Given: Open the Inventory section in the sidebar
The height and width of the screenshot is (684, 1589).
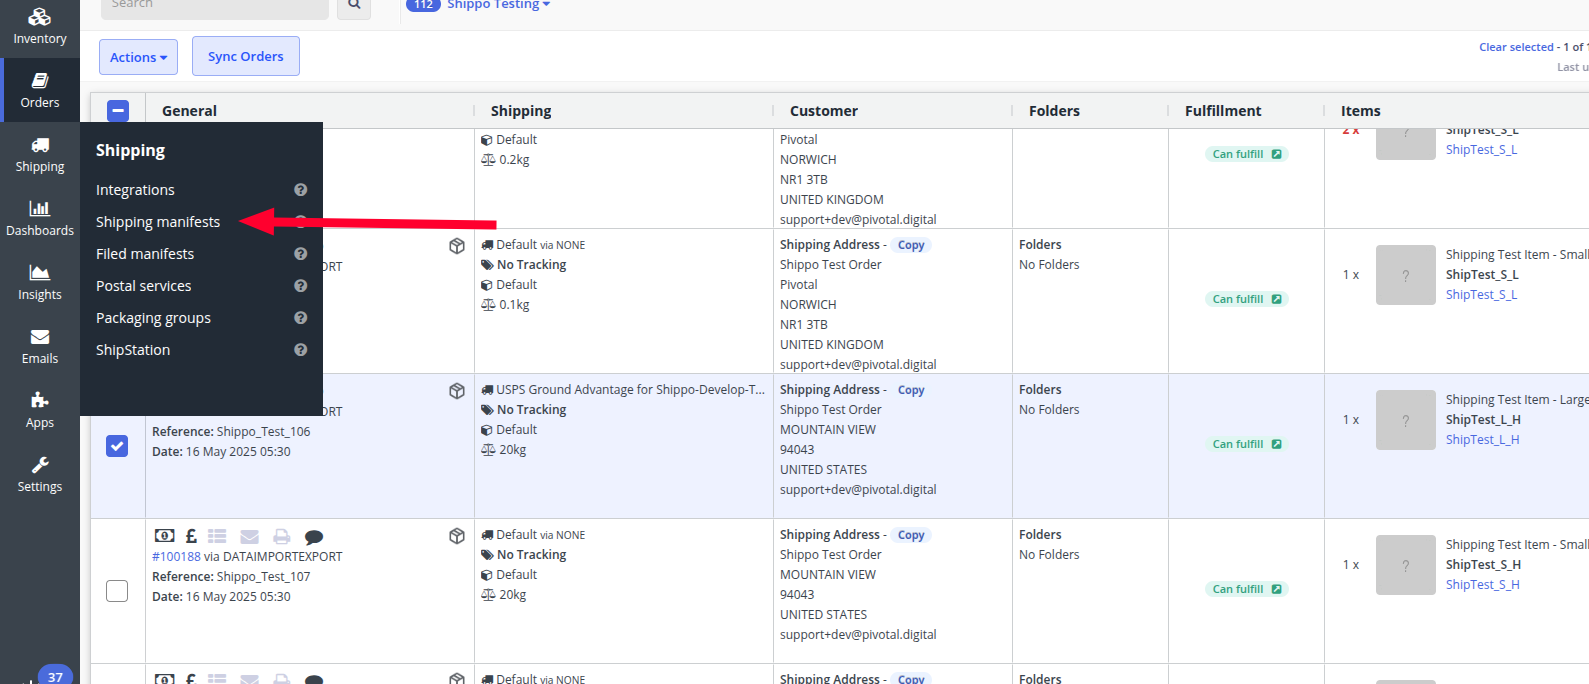Looking at the screenshot, I should coord(40,26).
